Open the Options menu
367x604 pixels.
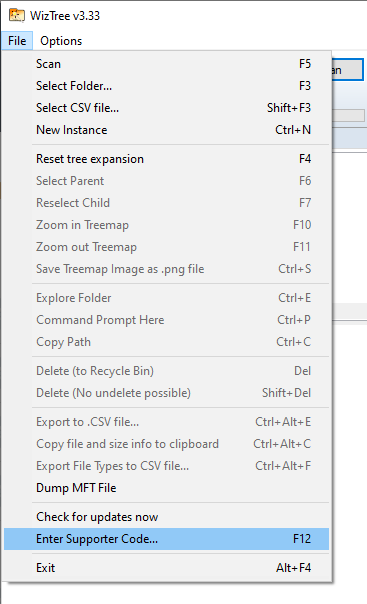61,41
